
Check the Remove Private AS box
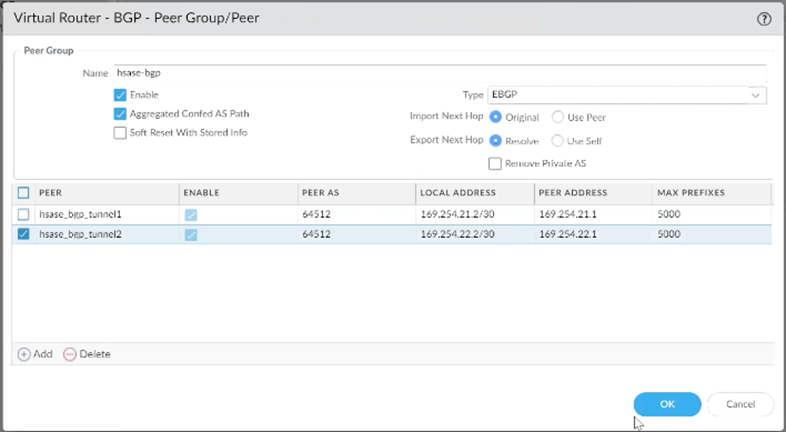pyautogui.click(x=494, y=163)
